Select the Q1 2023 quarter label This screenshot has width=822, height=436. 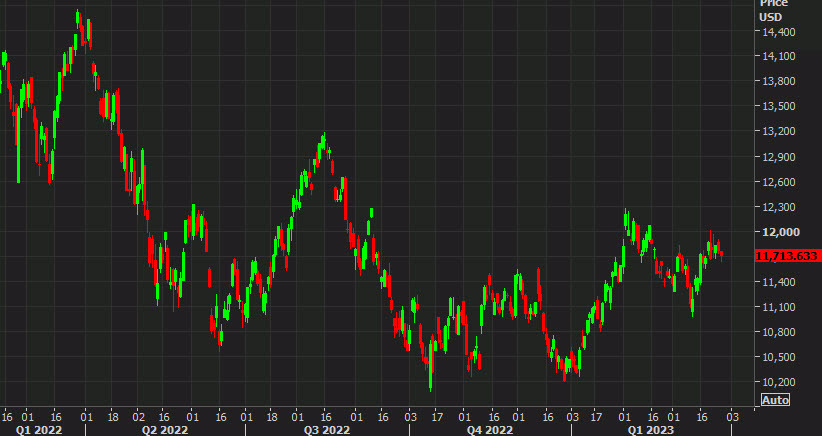(x=651, y=430)
